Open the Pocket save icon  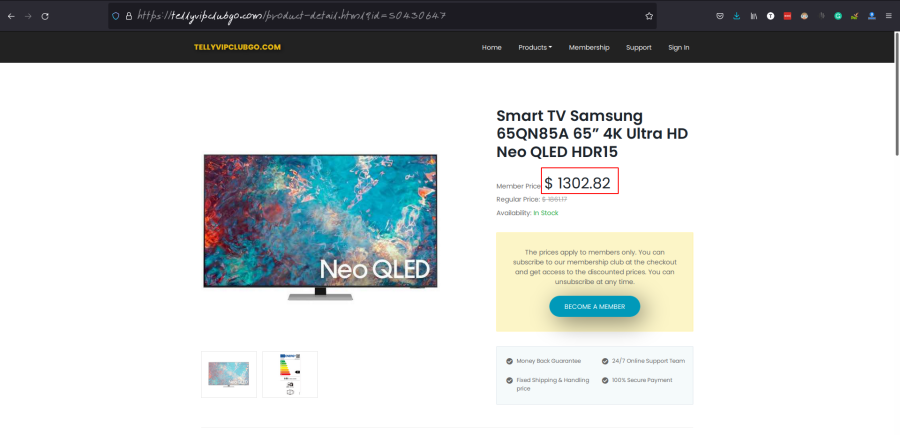click(x=720, y=16)
